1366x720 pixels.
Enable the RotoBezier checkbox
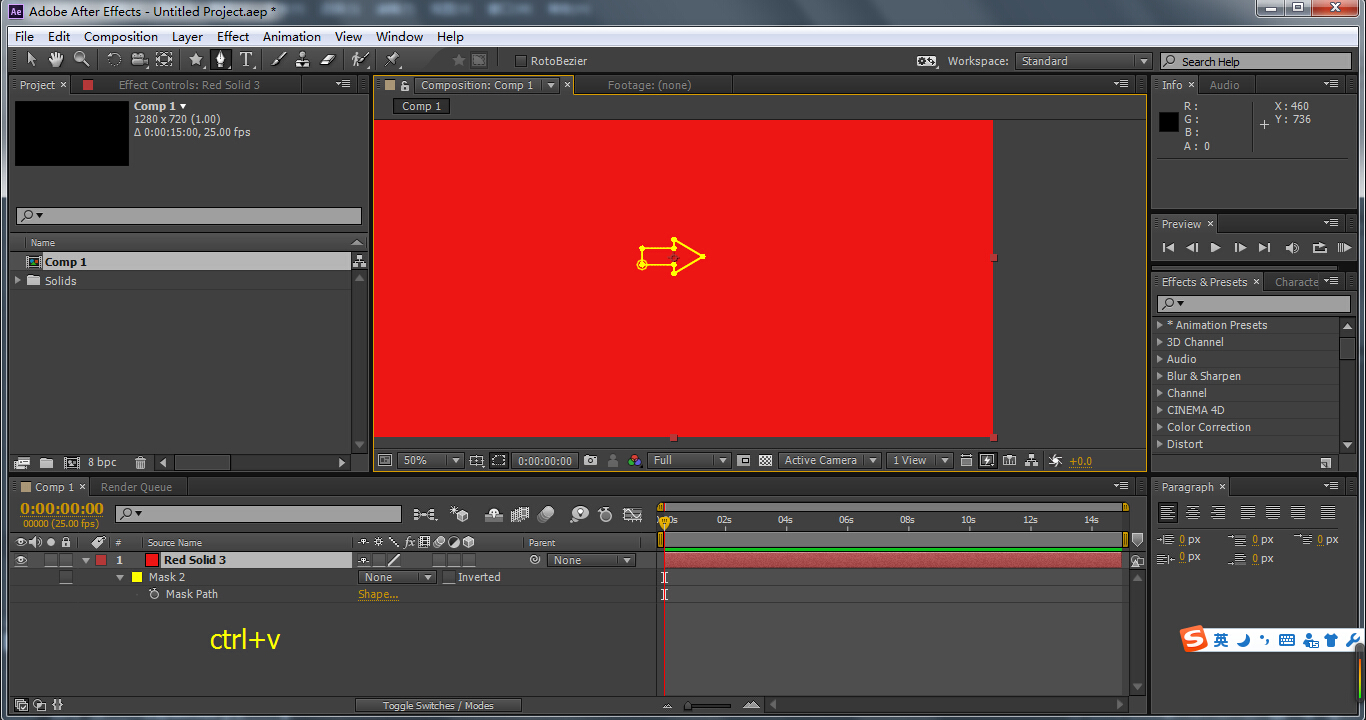(x=520, y=61)
